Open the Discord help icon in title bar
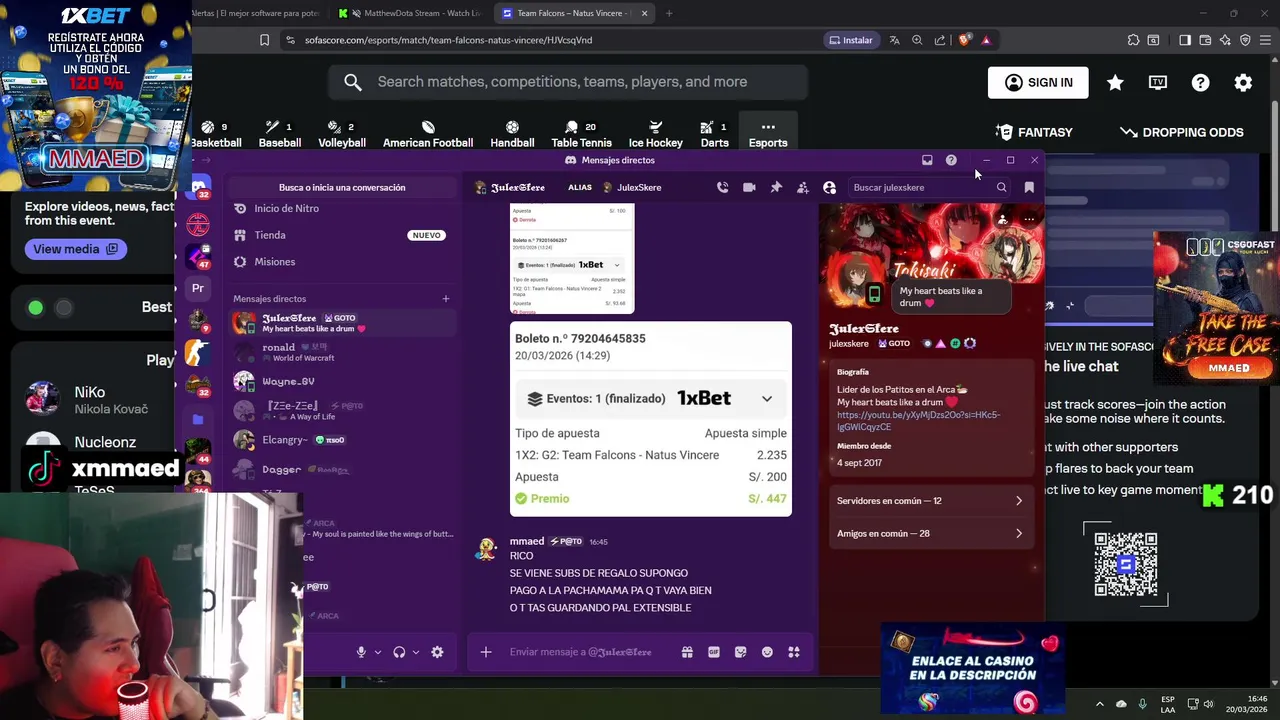The height and width of the screenshot is (720, 1280). (x=951, y=160)
